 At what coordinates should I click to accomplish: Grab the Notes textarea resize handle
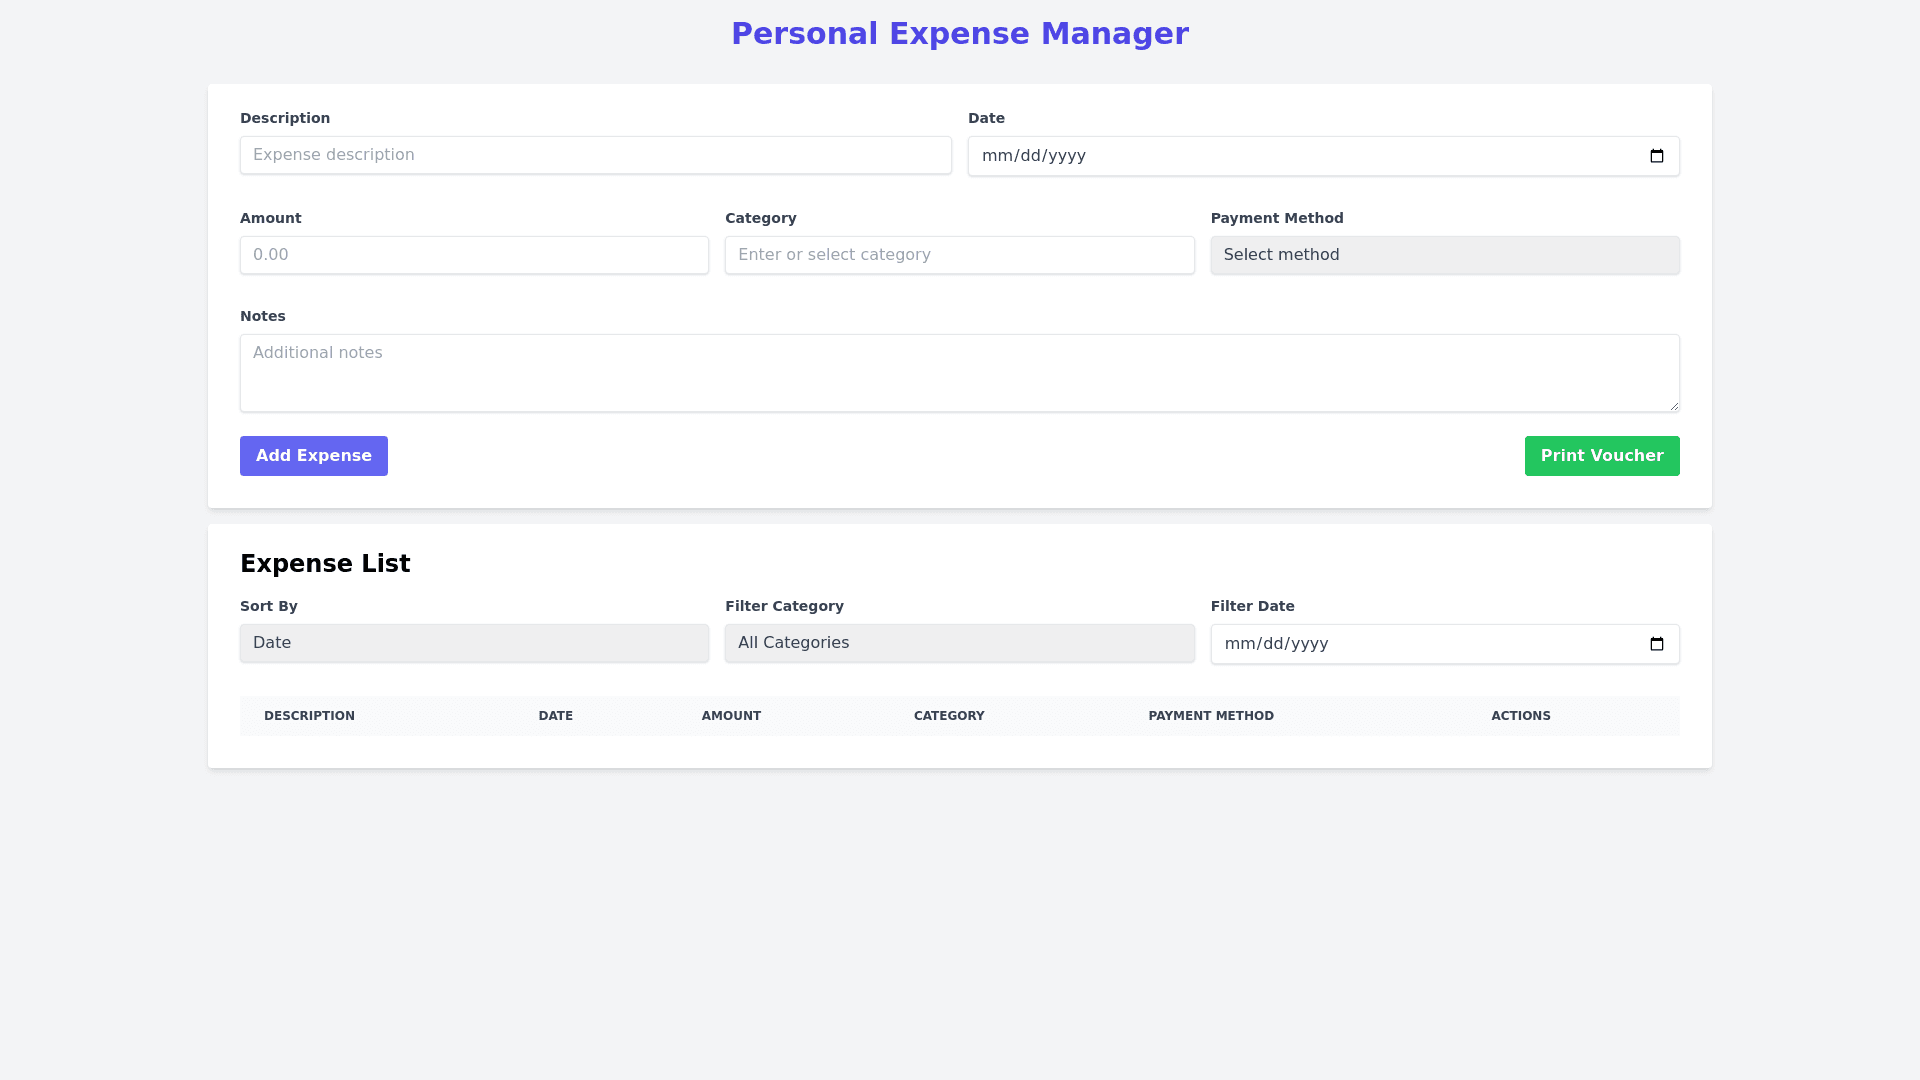pos(1673,405)
